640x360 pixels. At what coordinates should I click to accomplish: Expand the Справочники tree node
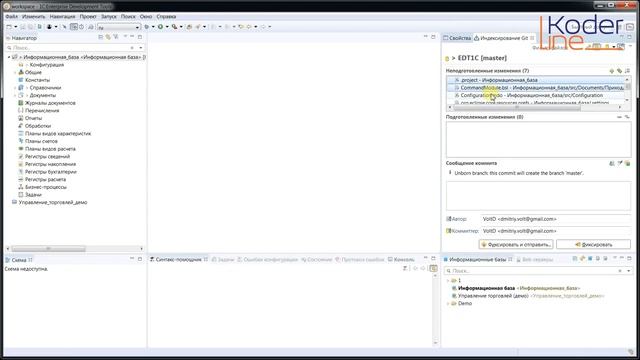point(15,88)
